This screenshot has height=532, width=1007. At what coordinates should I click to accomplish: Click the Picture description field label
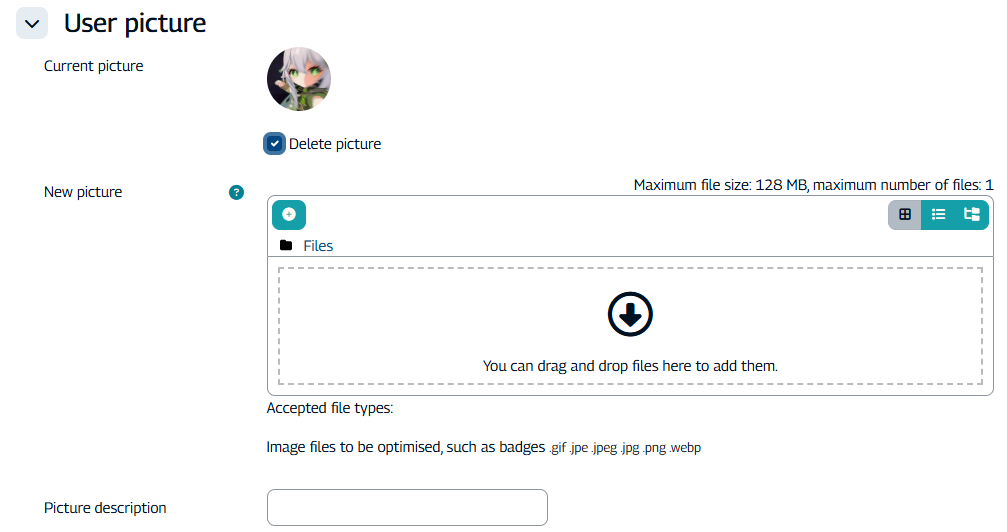pyautogui.click(x=105, y=508)
